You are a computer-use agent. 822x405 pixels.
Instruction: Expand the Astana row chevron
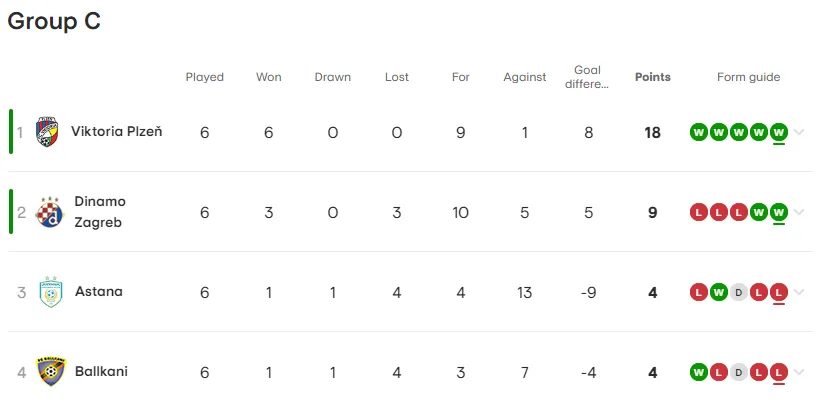pos(799,292)
